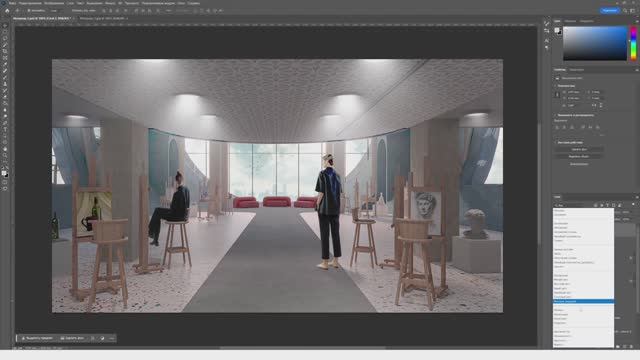Viewport: 640px width, 360px height.
Task: Switch to the Градиенты tab
Action: point(587,21)
